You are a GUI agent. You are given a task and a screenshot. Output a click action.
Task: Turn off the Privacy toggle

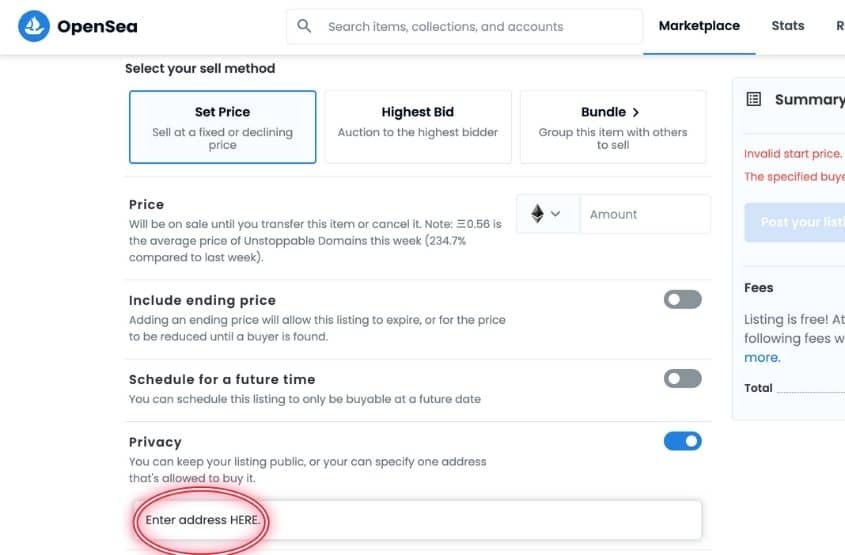coord(682,441)
